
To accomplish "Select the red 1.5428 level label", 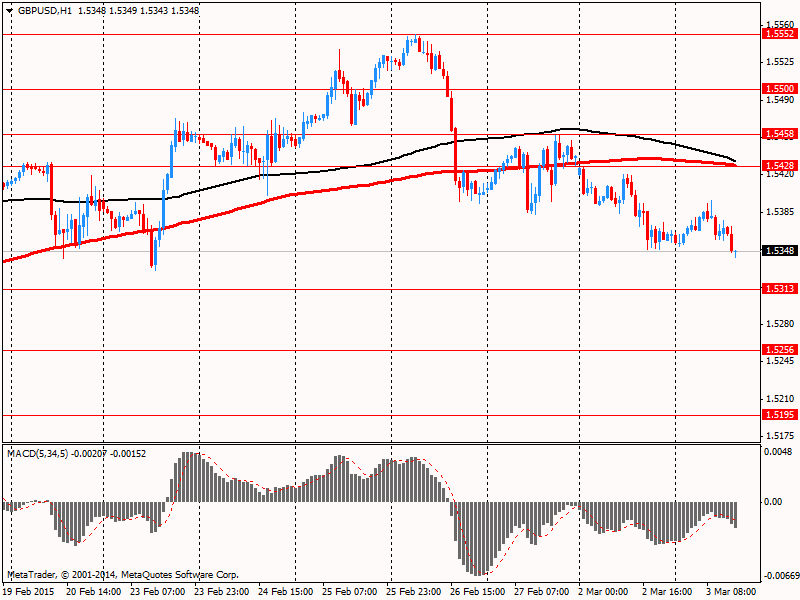I will [x=779, y=166].
